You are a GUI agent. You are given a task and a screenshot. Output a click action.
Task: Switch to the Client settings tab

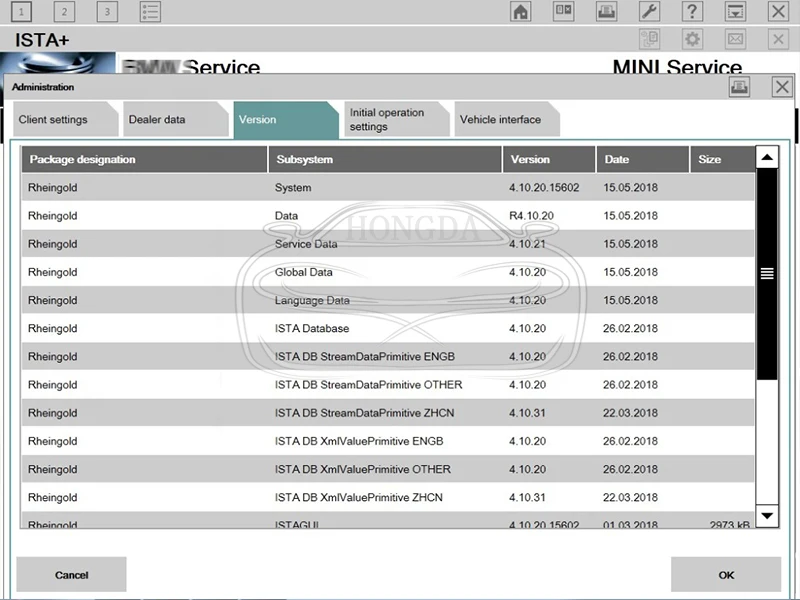[x=65, y=119]
